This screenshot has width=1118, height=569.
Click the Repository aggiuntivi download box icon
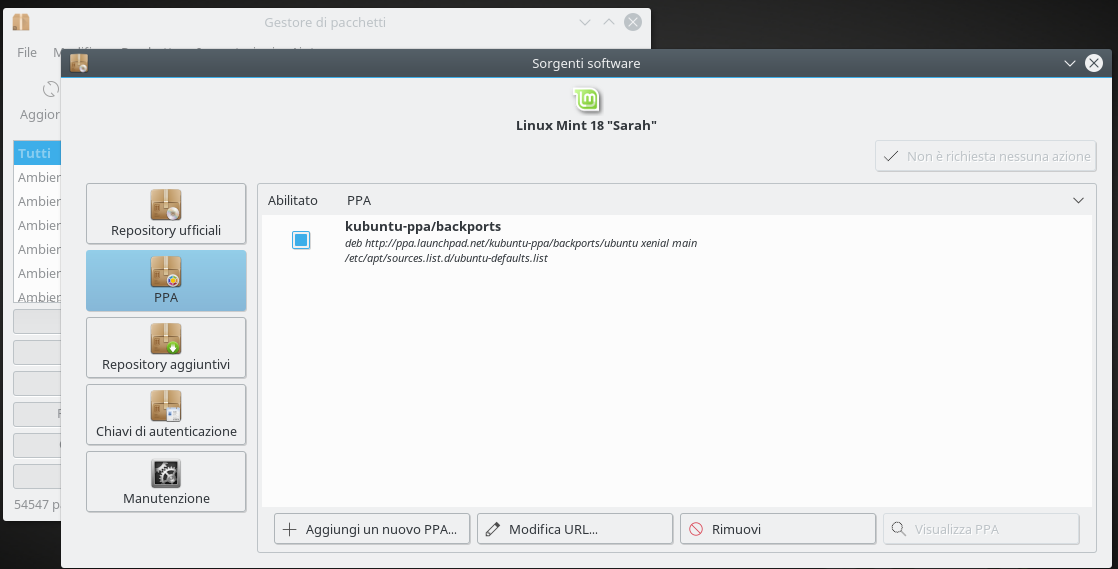tap(166, 339)
